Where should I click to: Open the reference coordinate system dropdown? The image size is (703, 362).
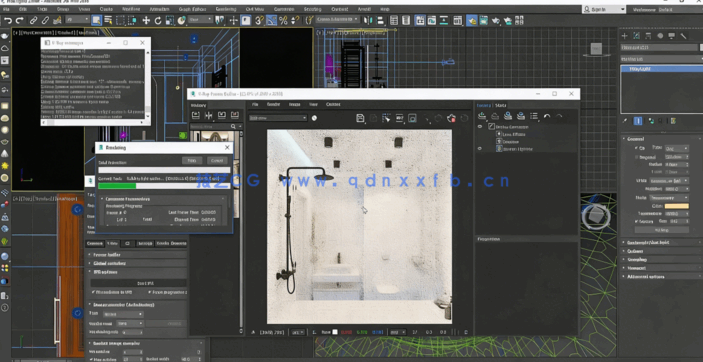pyautogui.click(x=200, y=20)
